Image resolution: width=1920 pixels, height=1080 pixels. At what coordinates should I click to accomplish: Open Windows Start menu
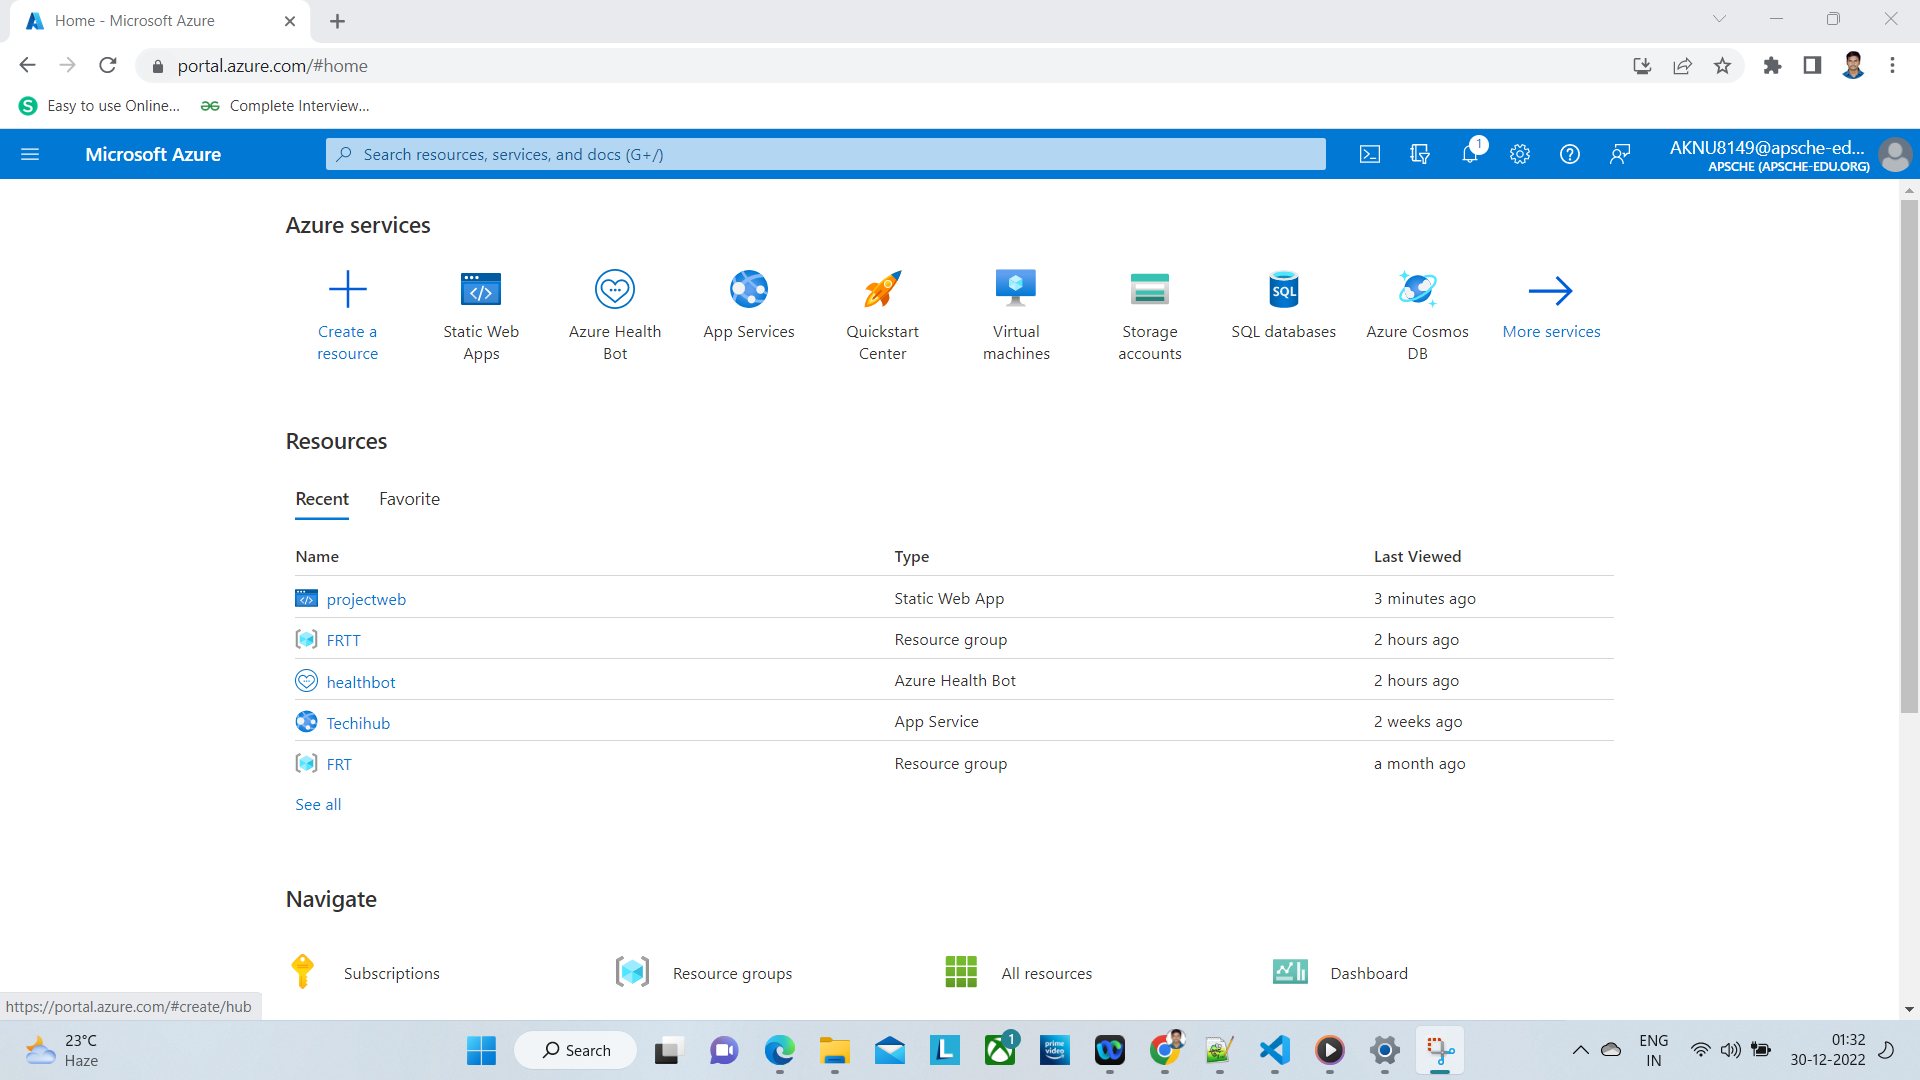481,1050
